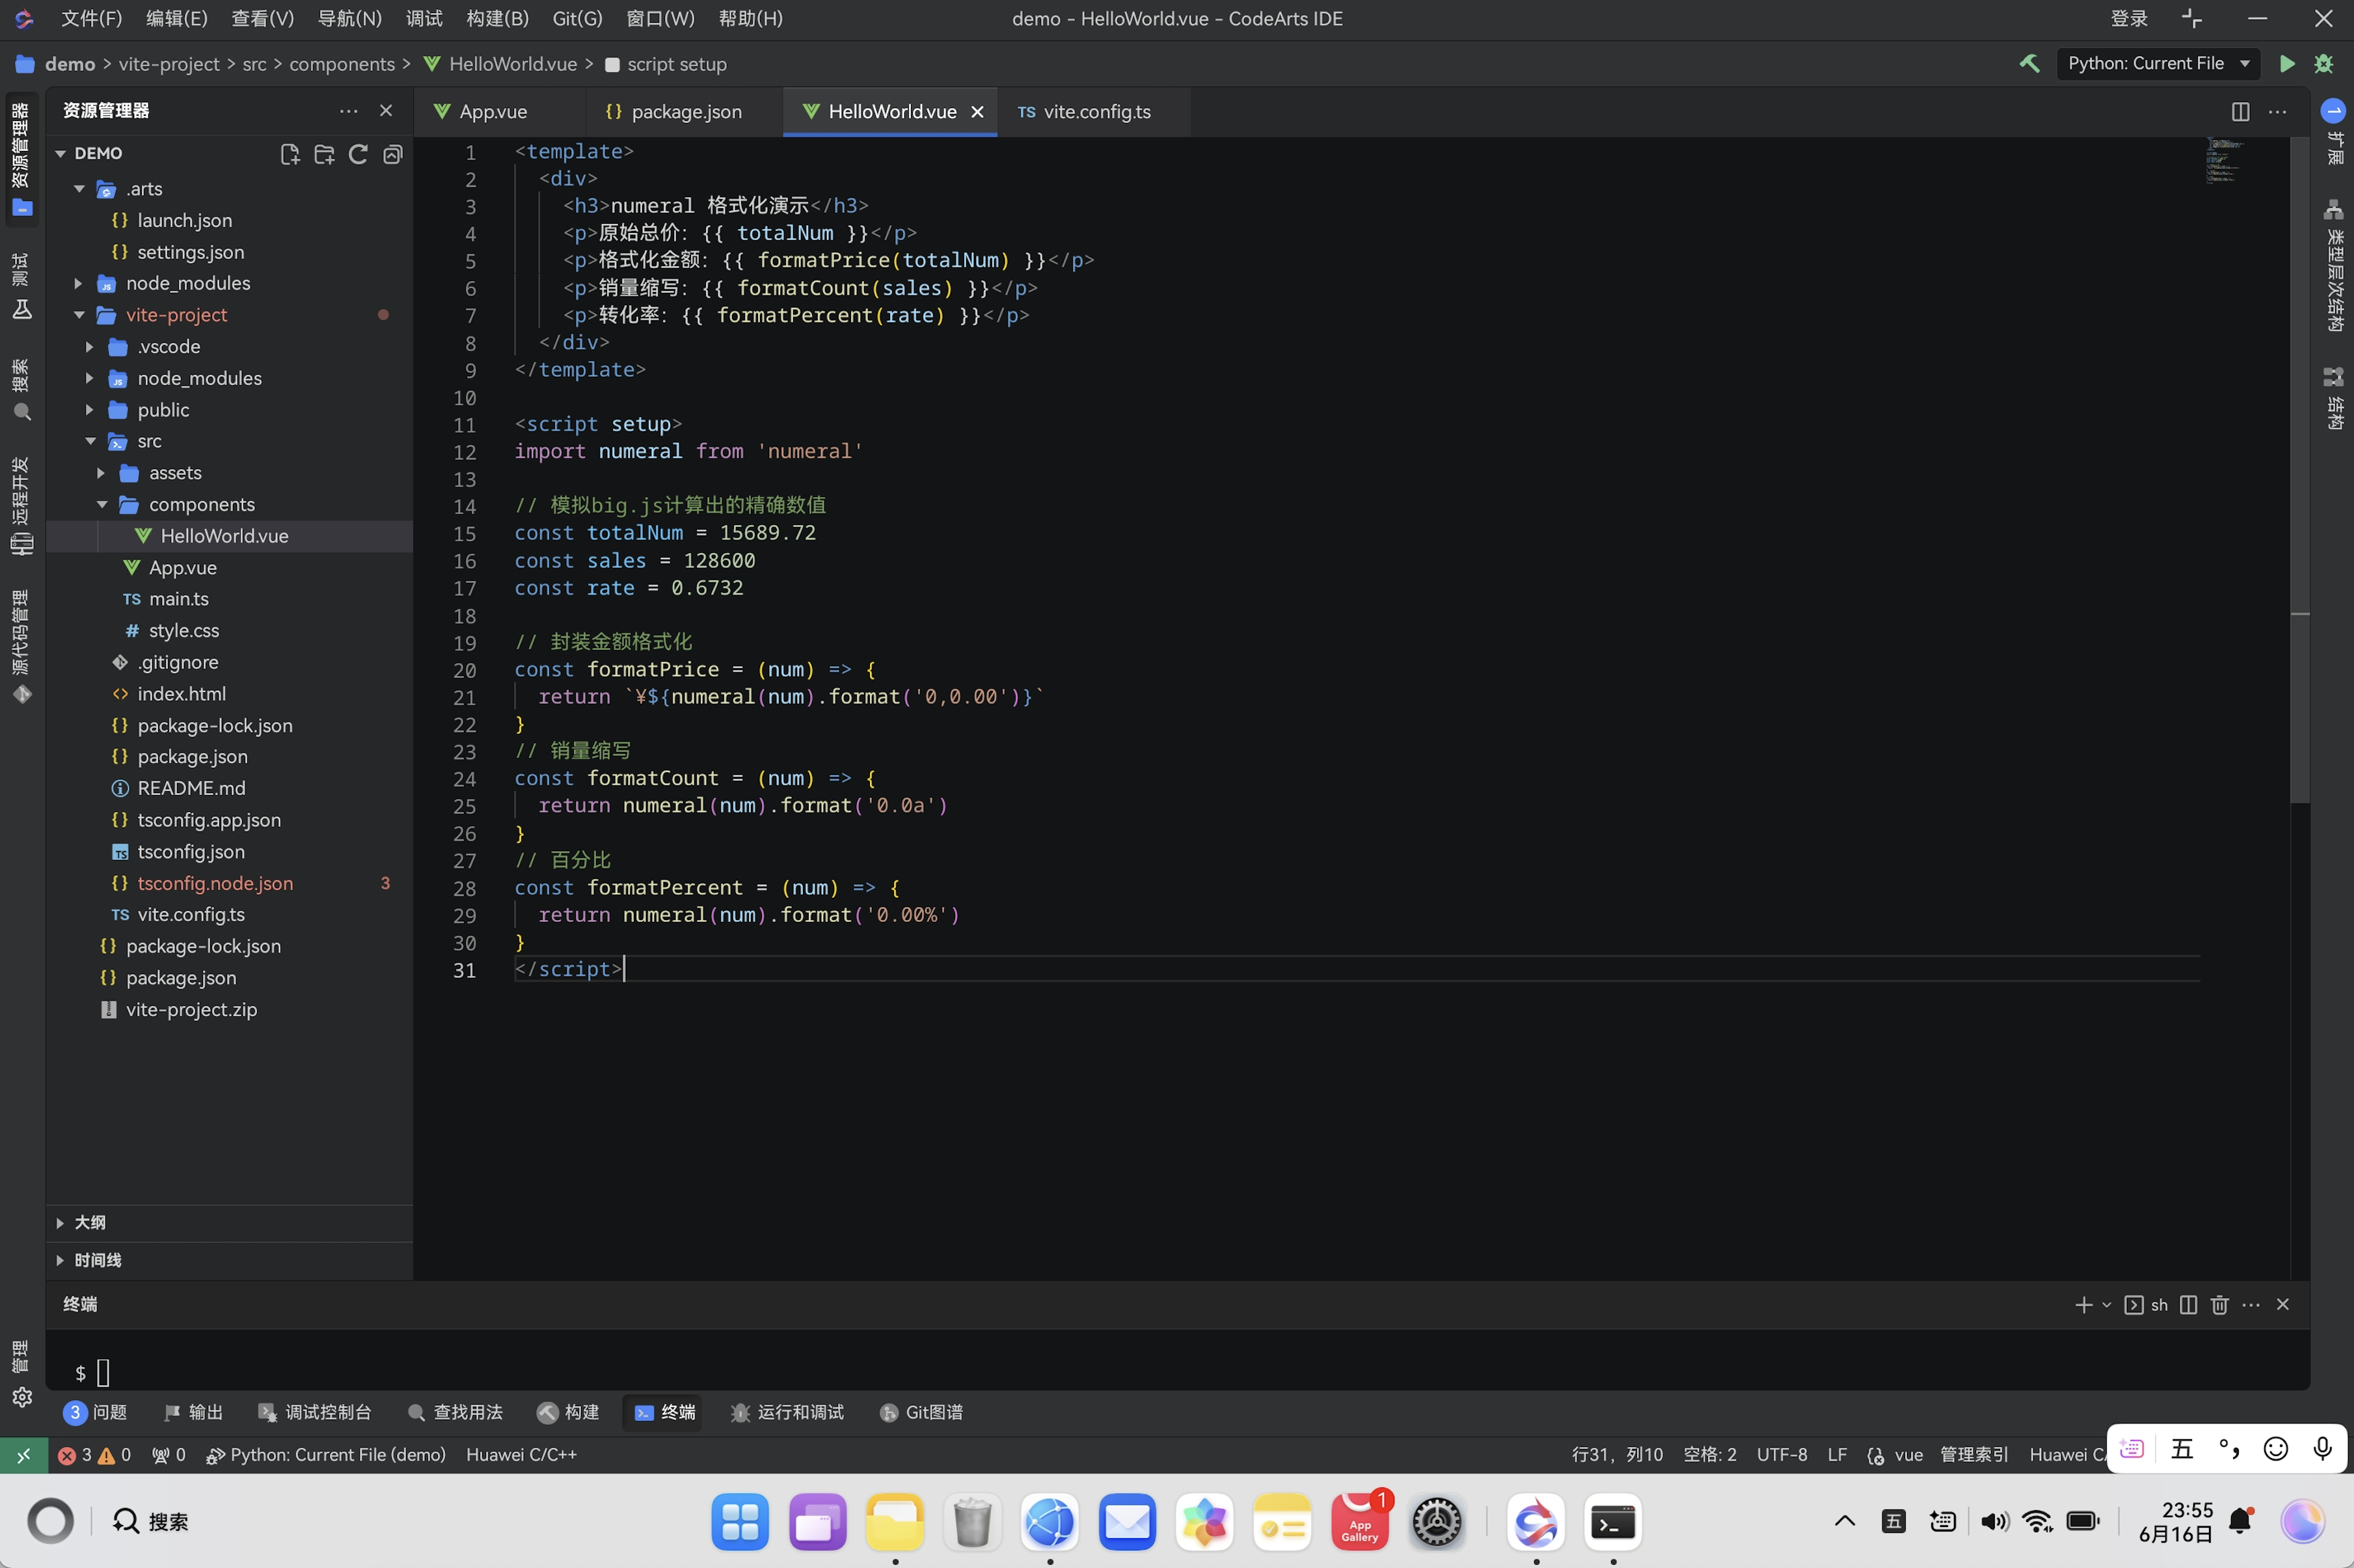Click the New Folder icon in explorer
The image size is (2354, 1568).
point(324,154)
